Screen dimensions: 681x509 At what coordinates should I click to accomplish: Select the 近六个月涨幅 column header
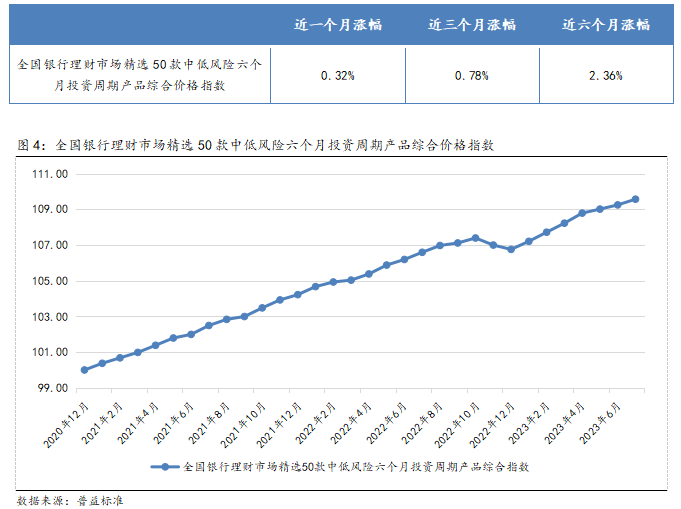606,24
